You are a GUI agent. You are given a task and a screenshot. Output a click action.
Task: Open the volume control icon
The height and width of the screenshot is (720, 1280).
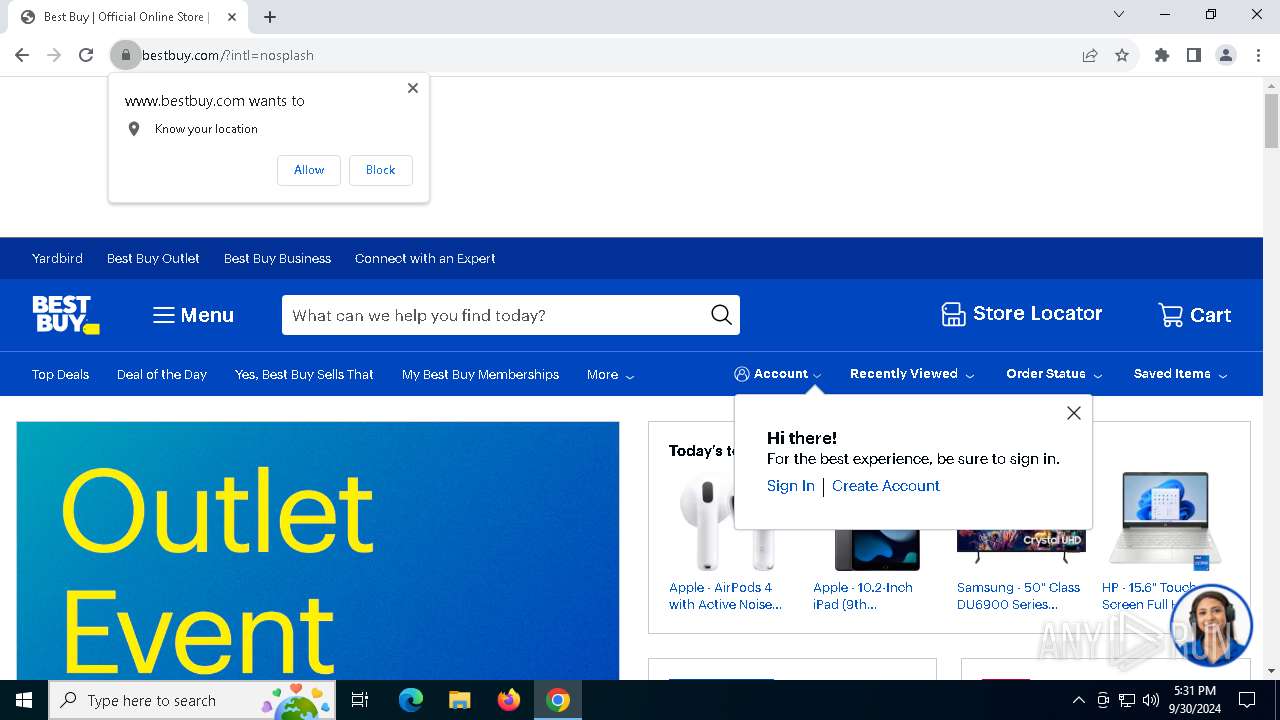tap(1151, 700)
